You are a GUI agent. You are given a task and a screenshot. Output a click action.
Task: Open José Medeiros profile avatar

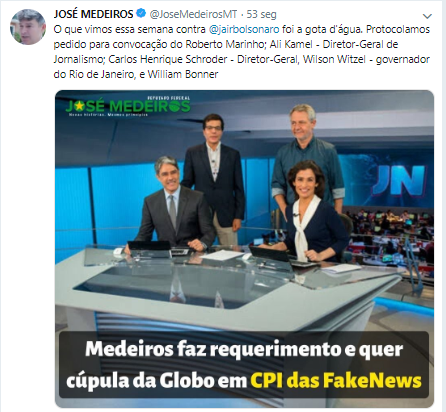(x=28, y=27)
